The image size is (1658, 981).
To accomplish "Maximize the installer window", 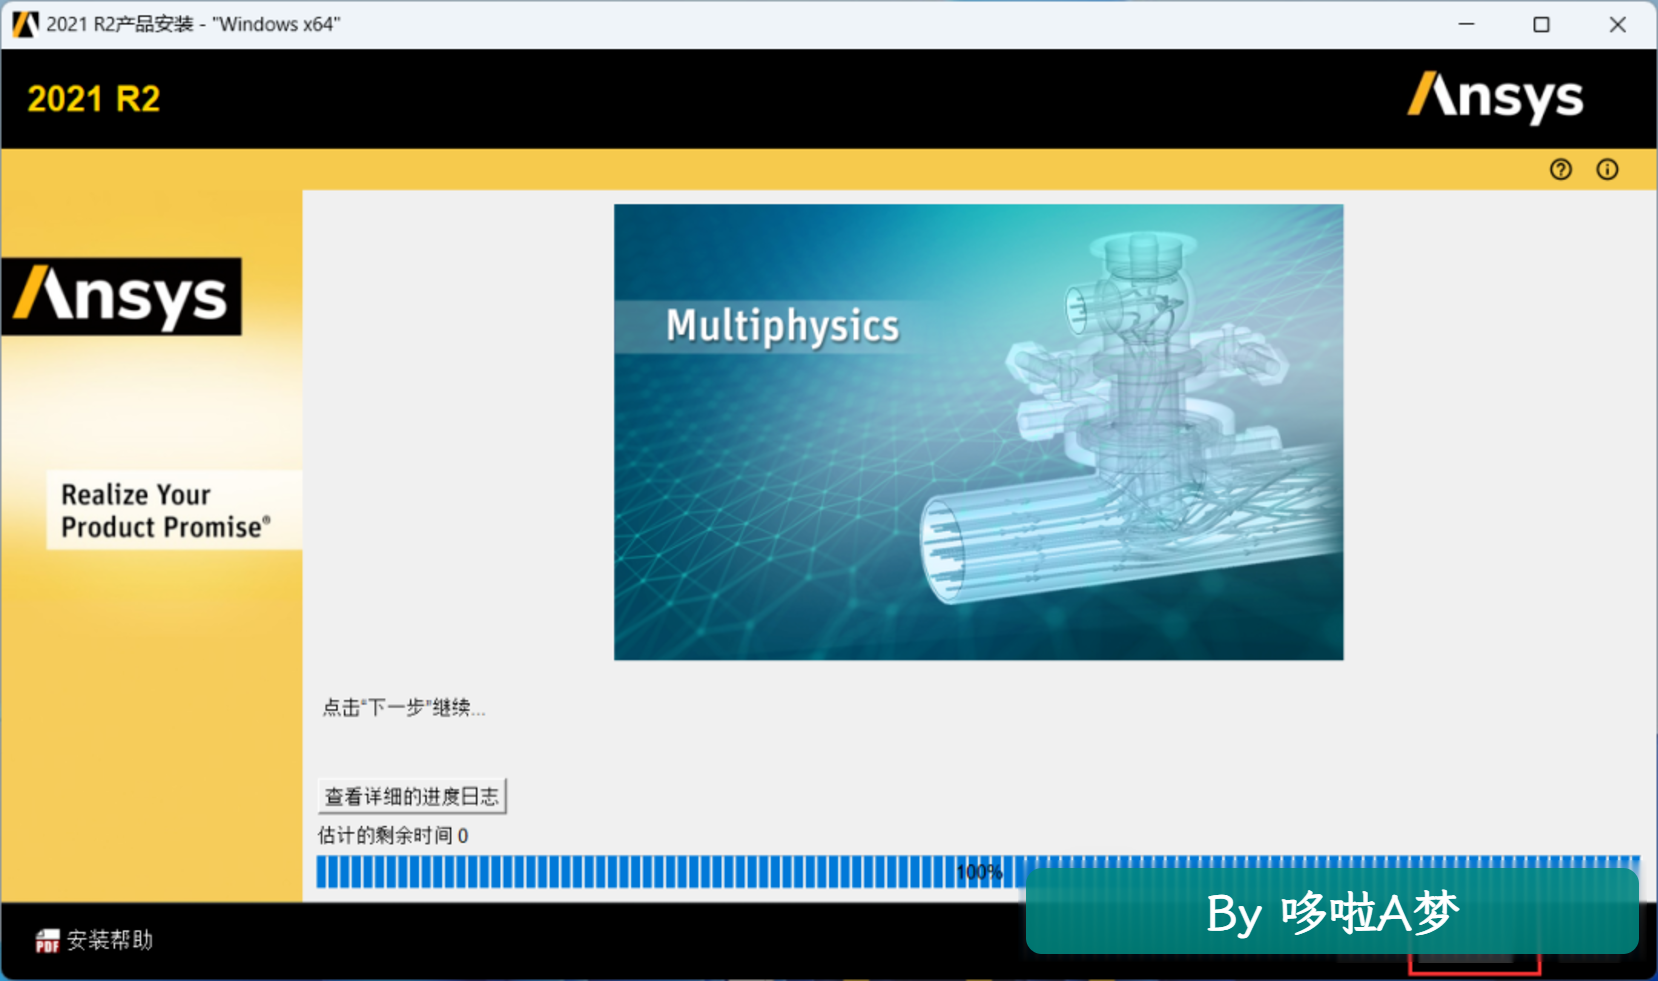I will coord(1541,24).
